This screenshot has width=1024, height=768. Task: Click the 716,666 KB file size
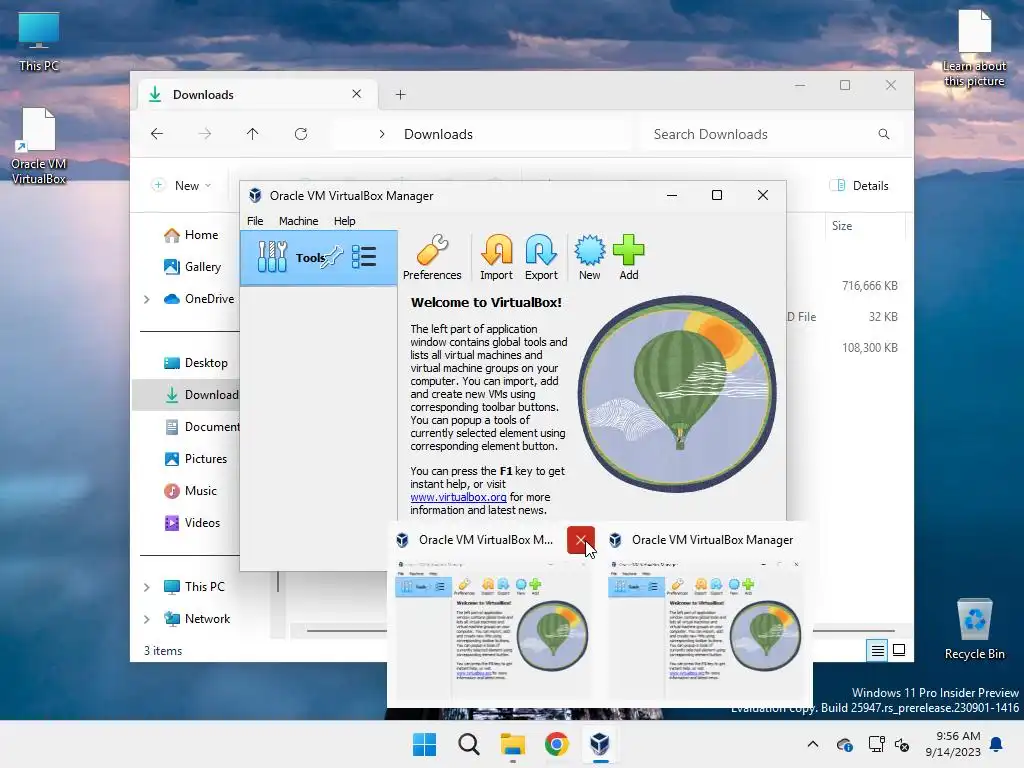coord(869,286)
